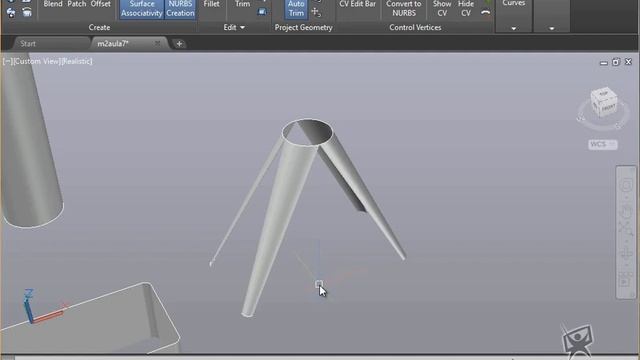The image size is (640, 360).
Task: Toggle Auto Trim option
Action: click(296, 9)
